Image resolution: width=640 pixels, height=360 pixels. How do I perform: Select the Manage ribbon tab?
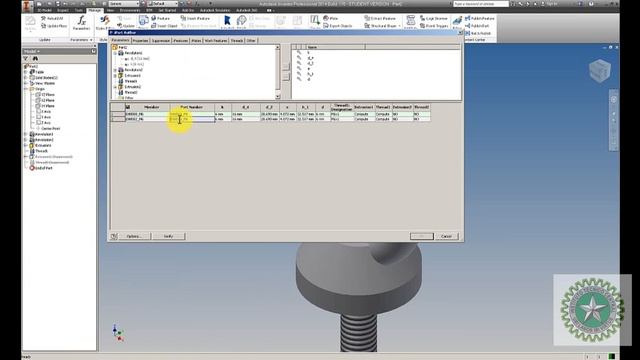pos(94,10)
